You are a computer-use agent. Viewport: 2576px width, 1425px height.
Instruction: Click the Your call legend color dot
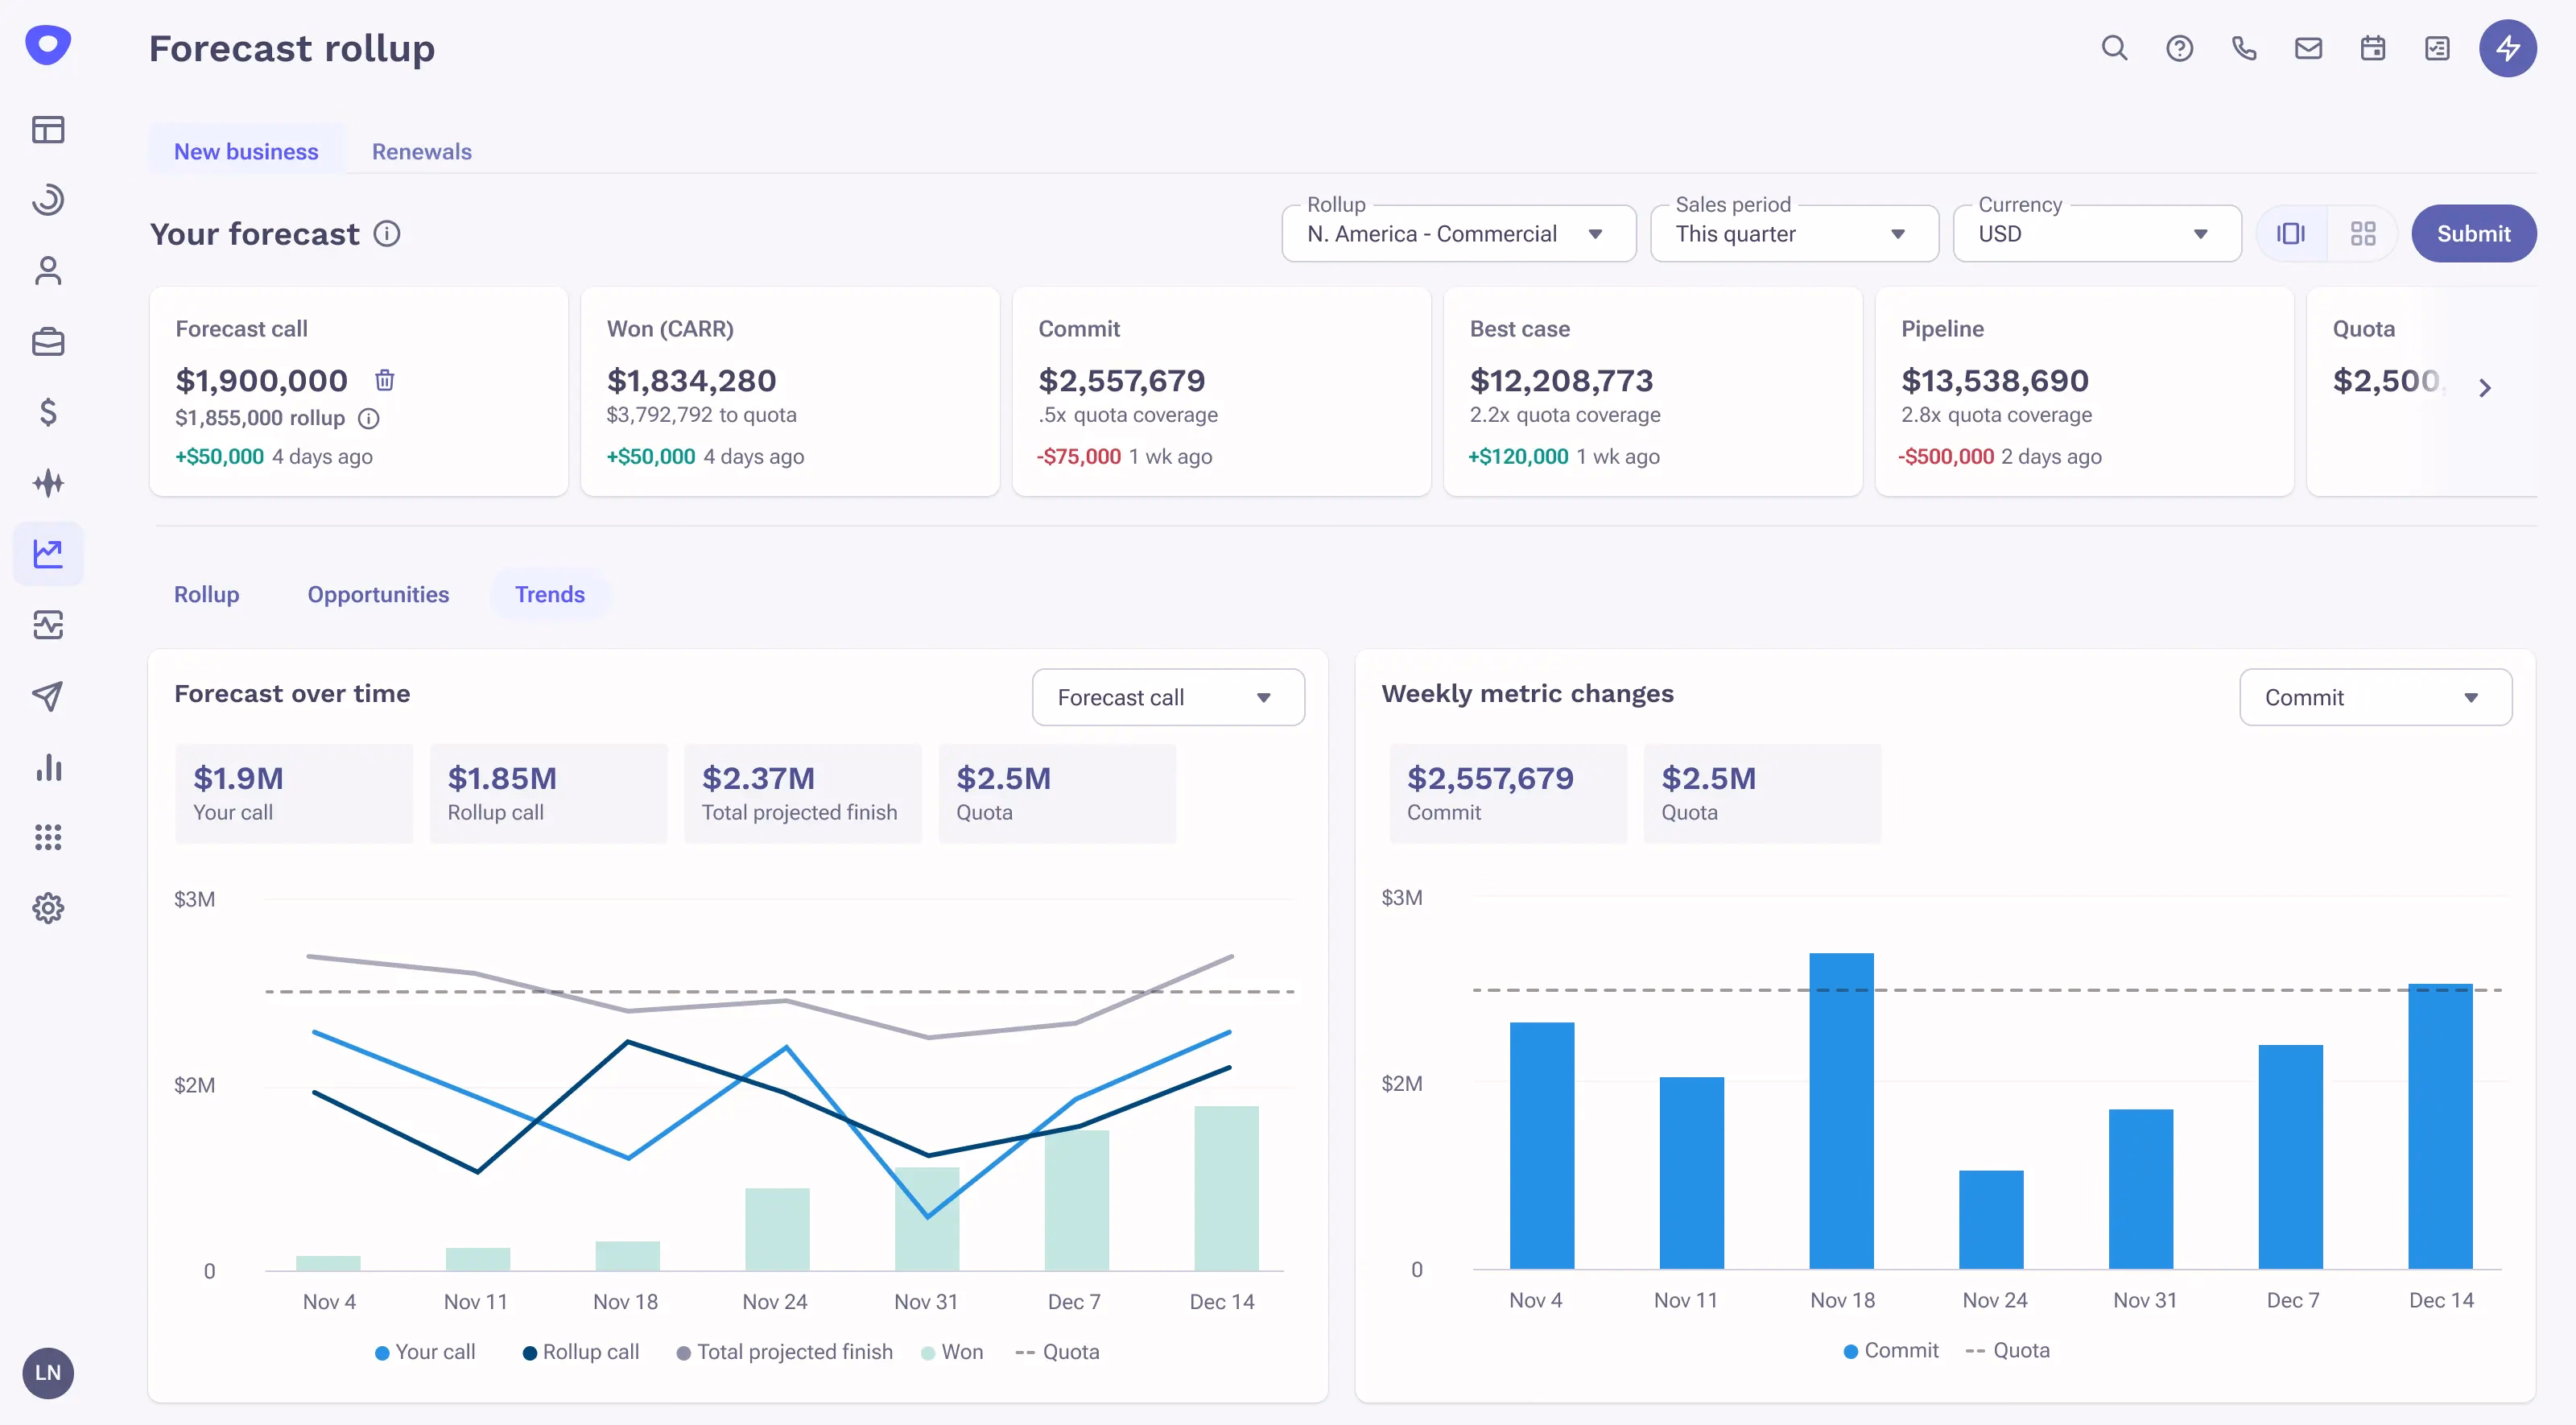point(382,1353)
